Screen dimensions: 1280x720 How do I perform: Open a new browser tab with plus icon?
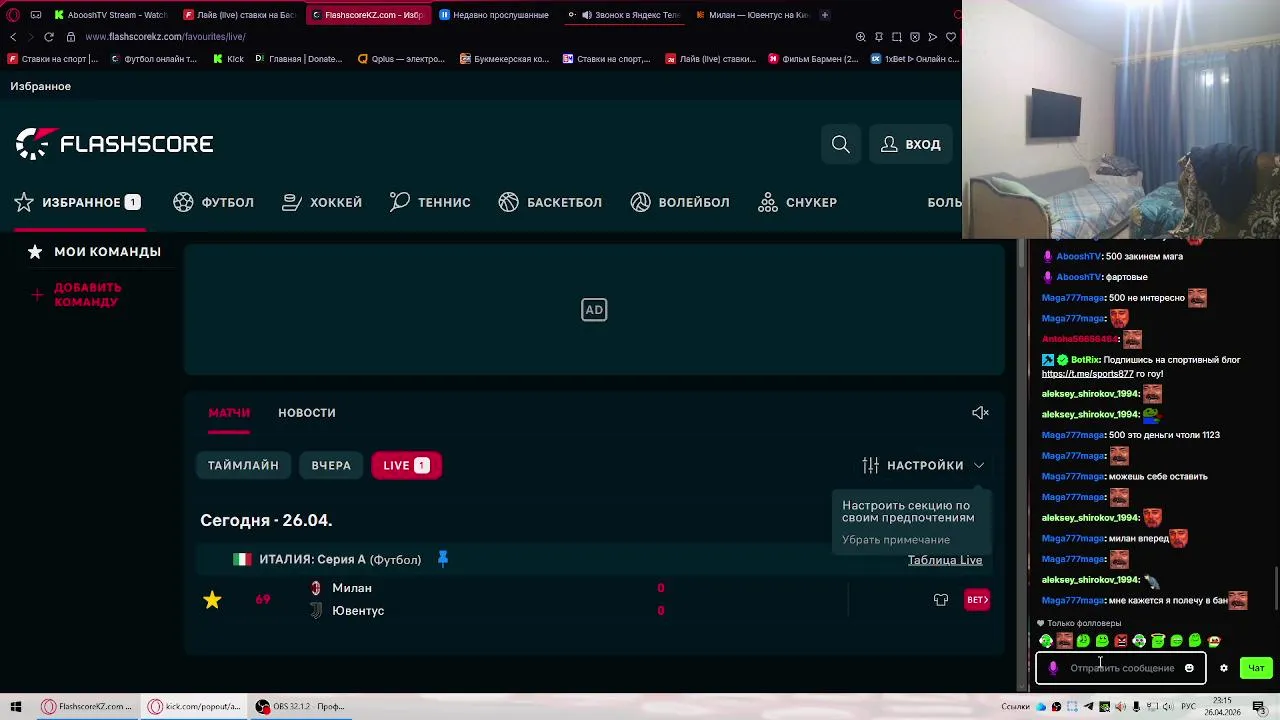coord(825,15)
